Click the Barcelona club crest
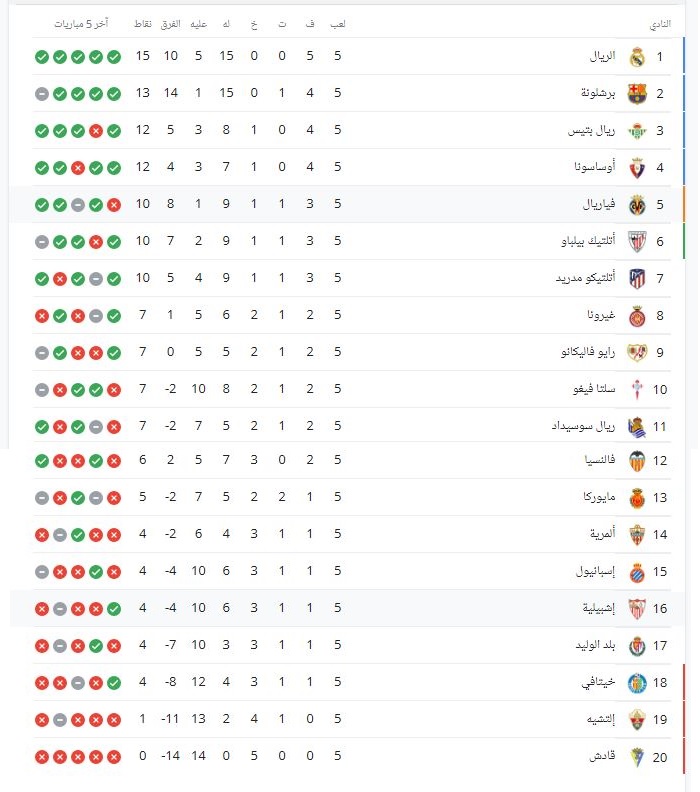The height and width of the screenshot is (792, 700). point(636,94)
